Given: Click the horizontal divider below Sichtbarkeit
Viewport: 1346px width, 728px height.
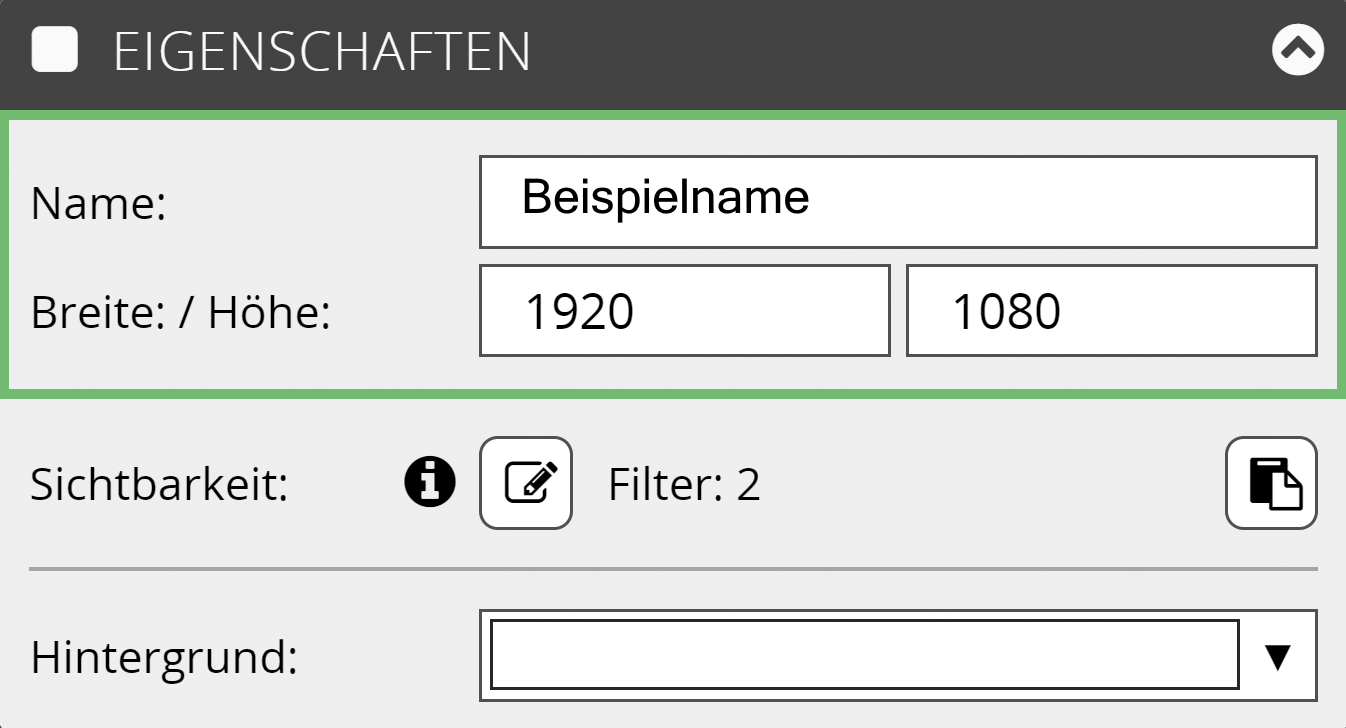Looking at the screenshot, I should [672, 569].
